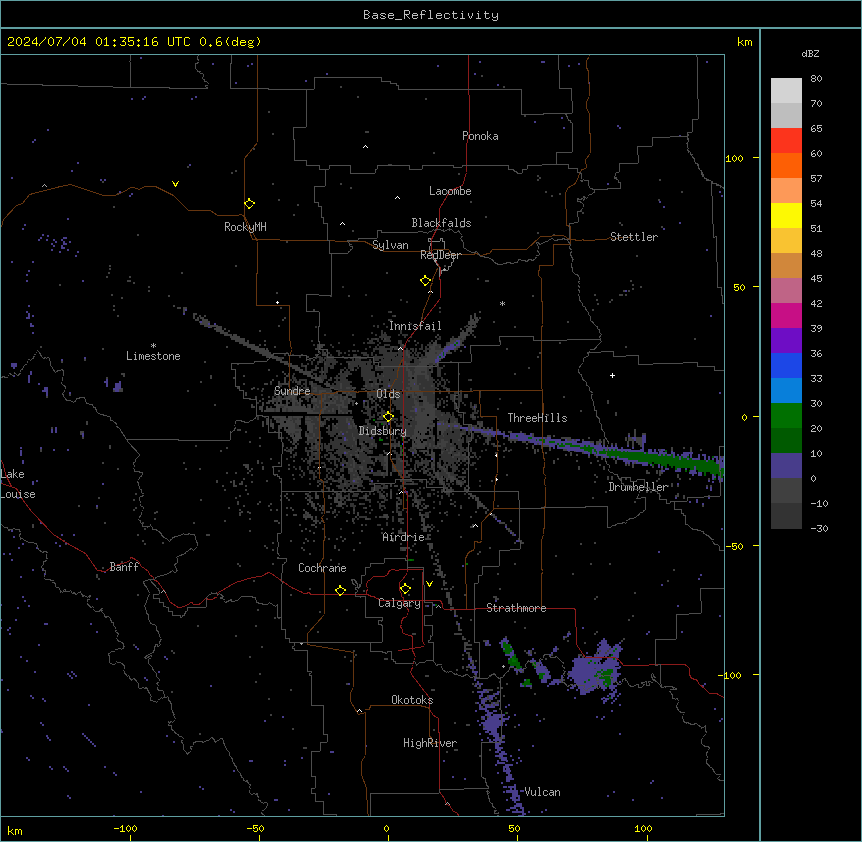Click the 80 value atop the dBZ scale
The height and width of the screenshot is (842, 862).
coord(816,79)
